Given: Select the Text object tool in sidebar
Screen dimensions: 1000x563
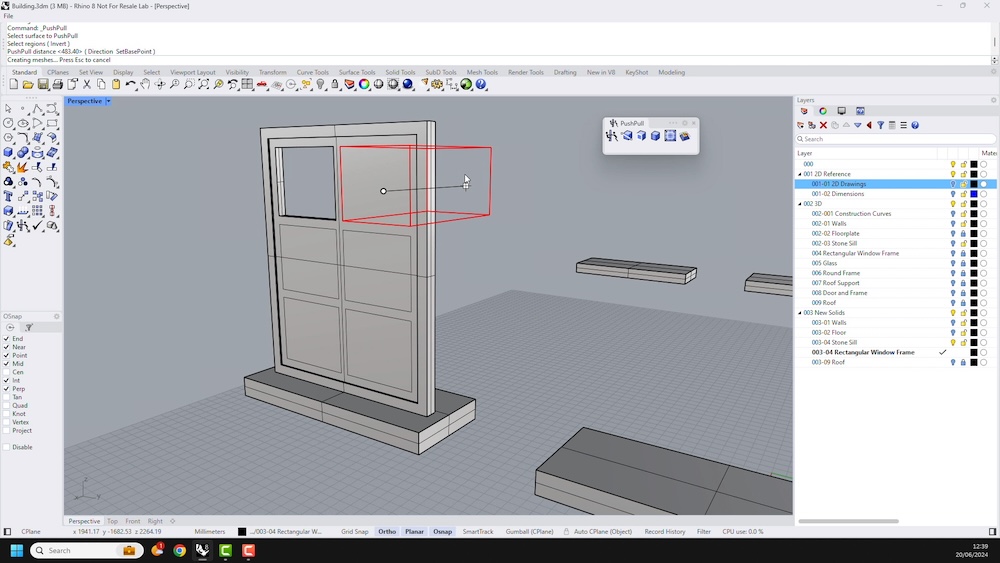Looking at the screenshot, I should [x=8, y=196].
